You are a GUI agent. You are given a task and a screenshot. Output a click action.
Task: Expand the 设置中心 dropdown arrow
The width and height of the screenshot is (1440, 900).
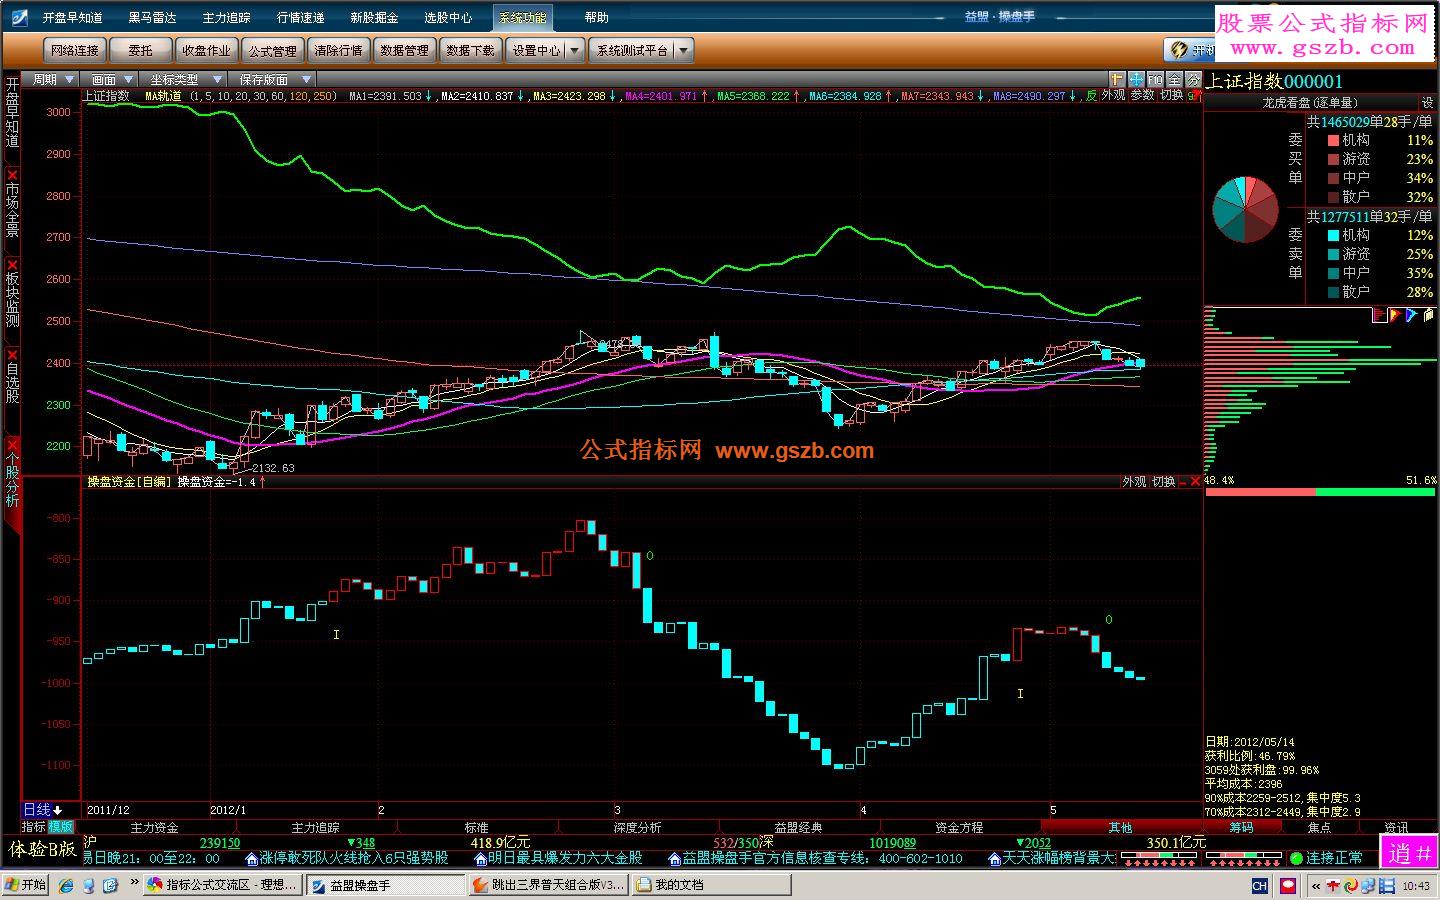(x=577, y=50)
